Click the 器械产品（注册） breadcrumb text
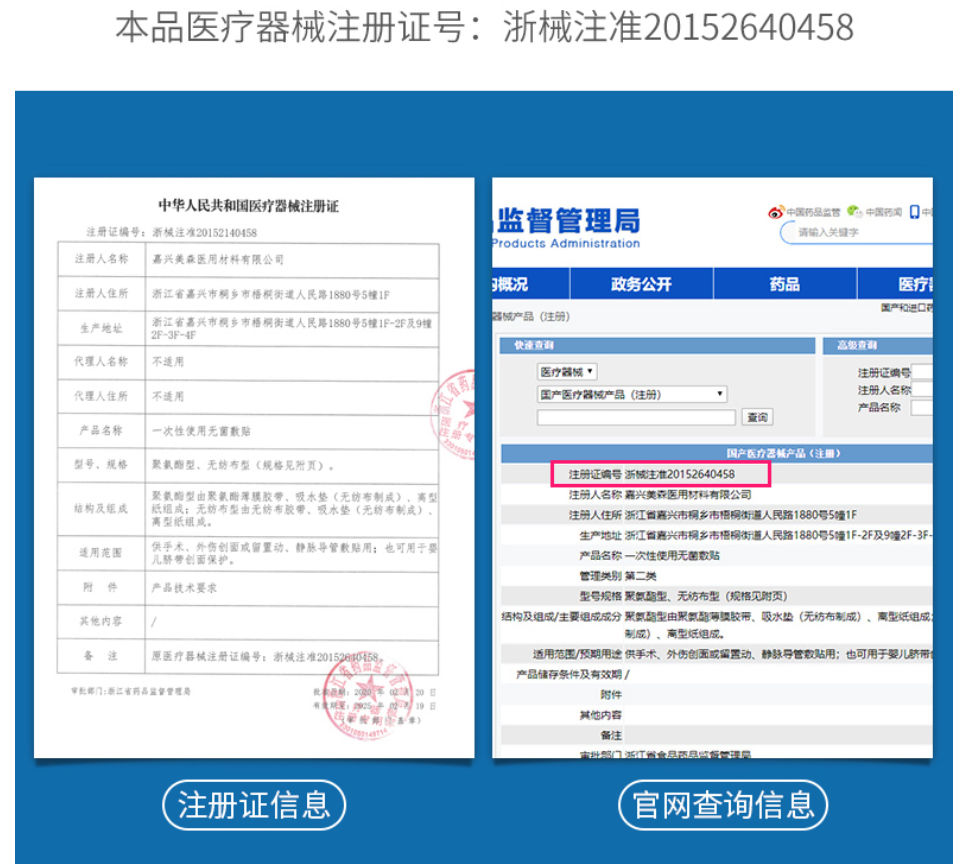Image resolution: width=967 pixels, height=864 pixels. pos(531,316)
